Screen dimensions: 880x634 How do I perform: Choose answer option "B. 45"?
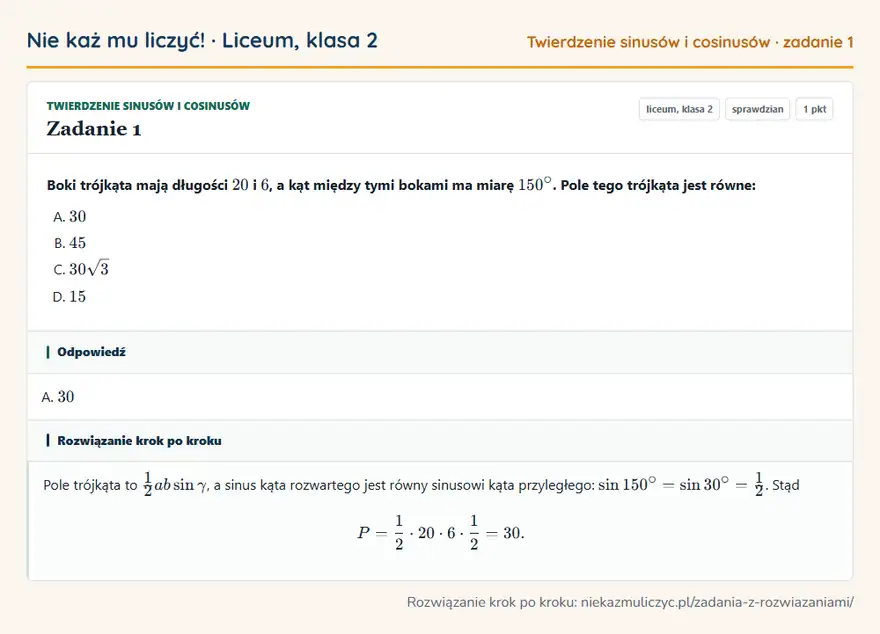(x=70, y=243)
